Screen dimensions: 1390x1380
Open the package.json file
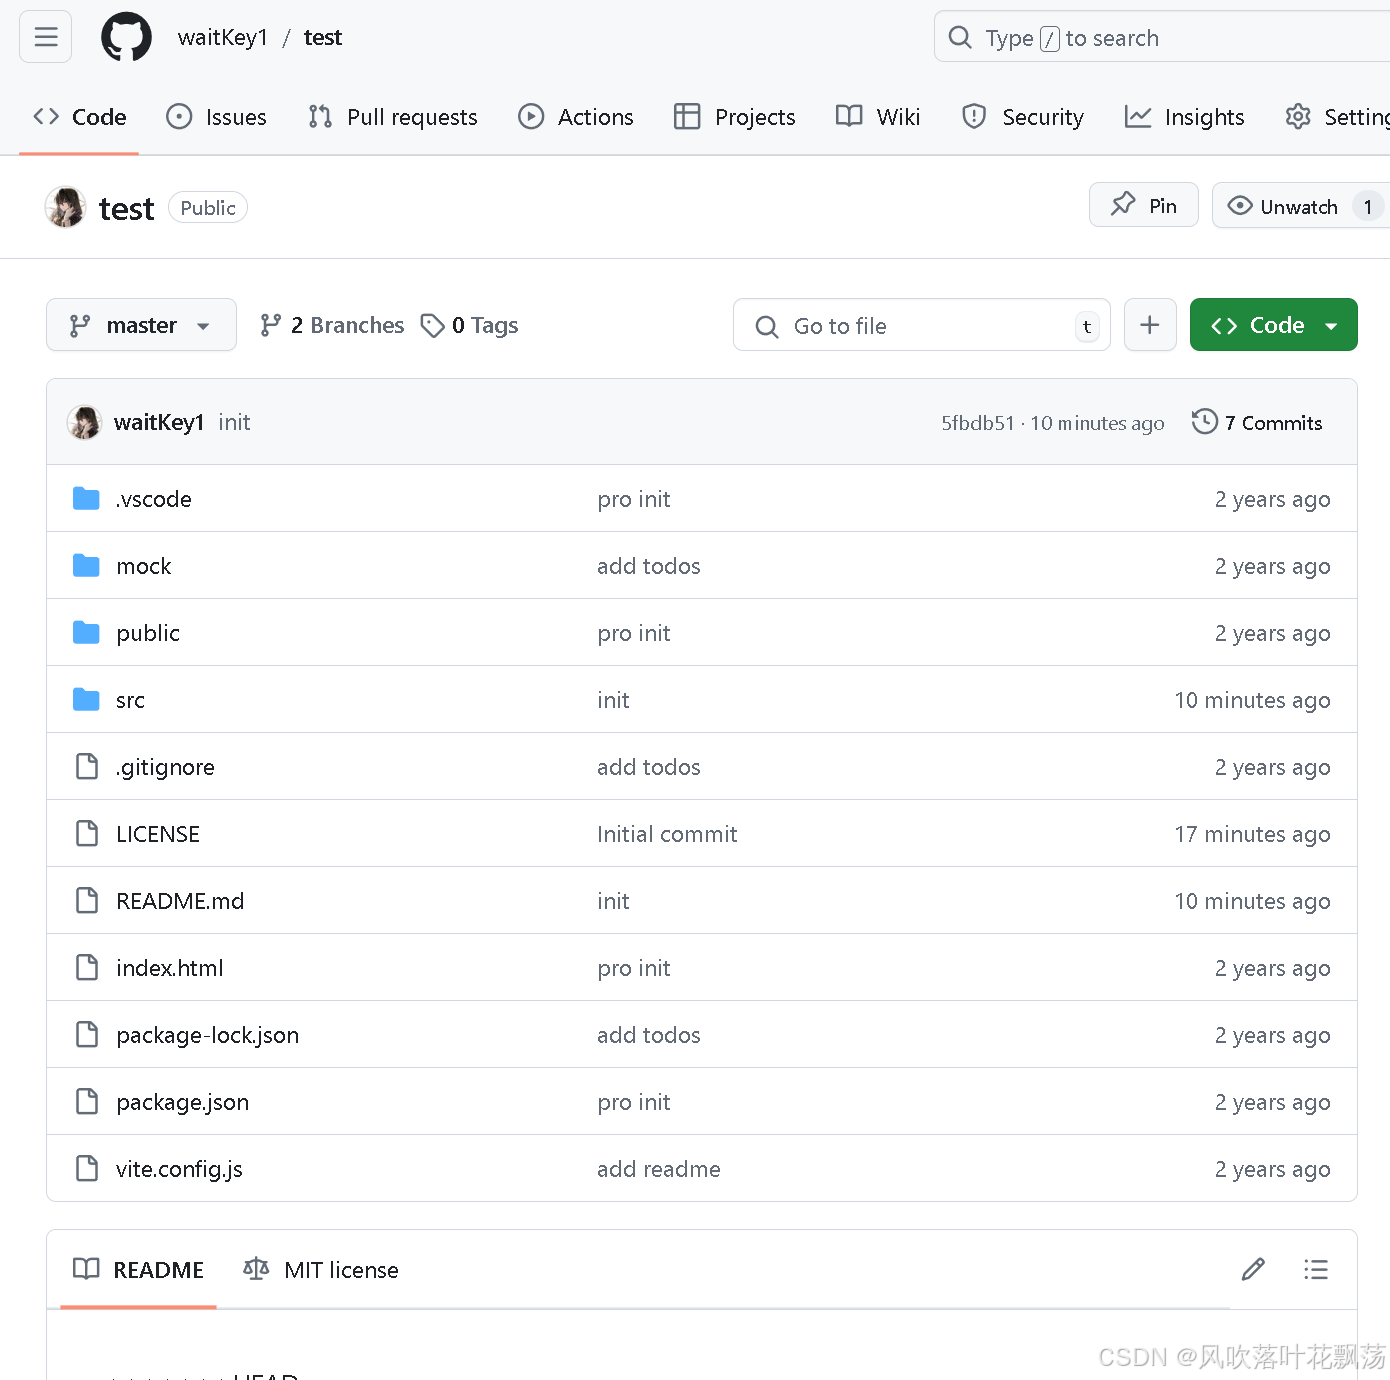[x=182, y=1102]
